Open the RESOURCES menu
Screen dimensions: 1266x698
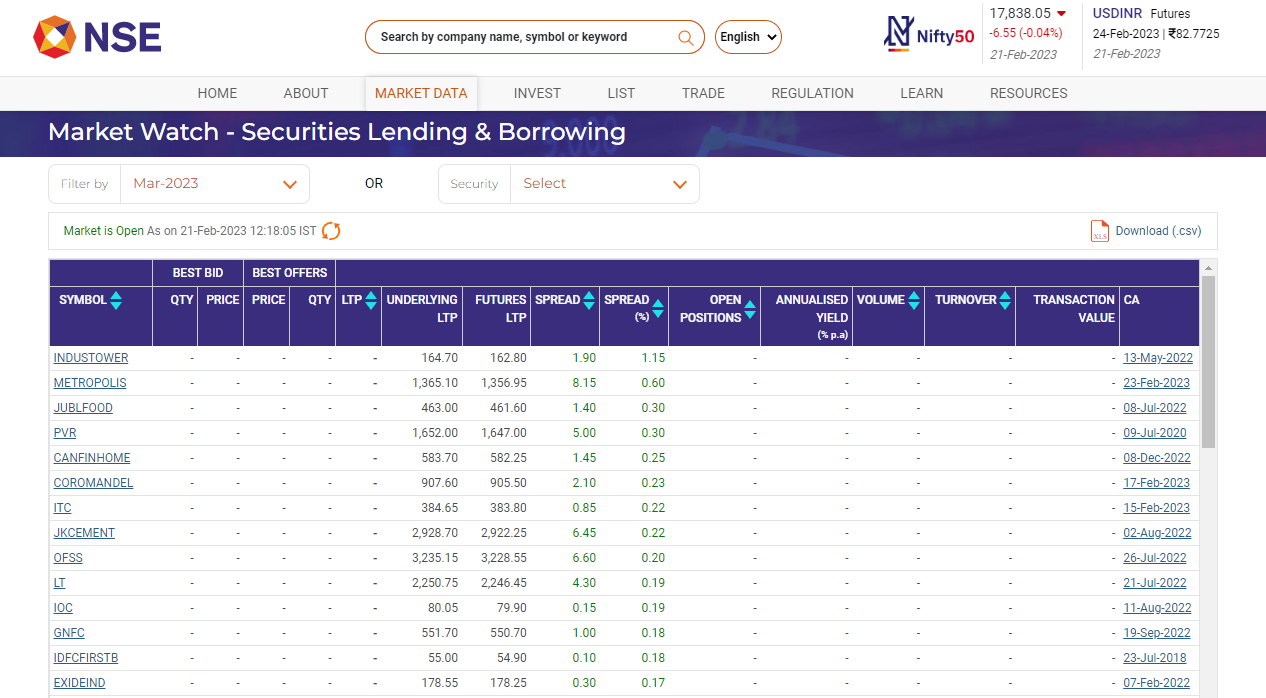coord(1028,93)
